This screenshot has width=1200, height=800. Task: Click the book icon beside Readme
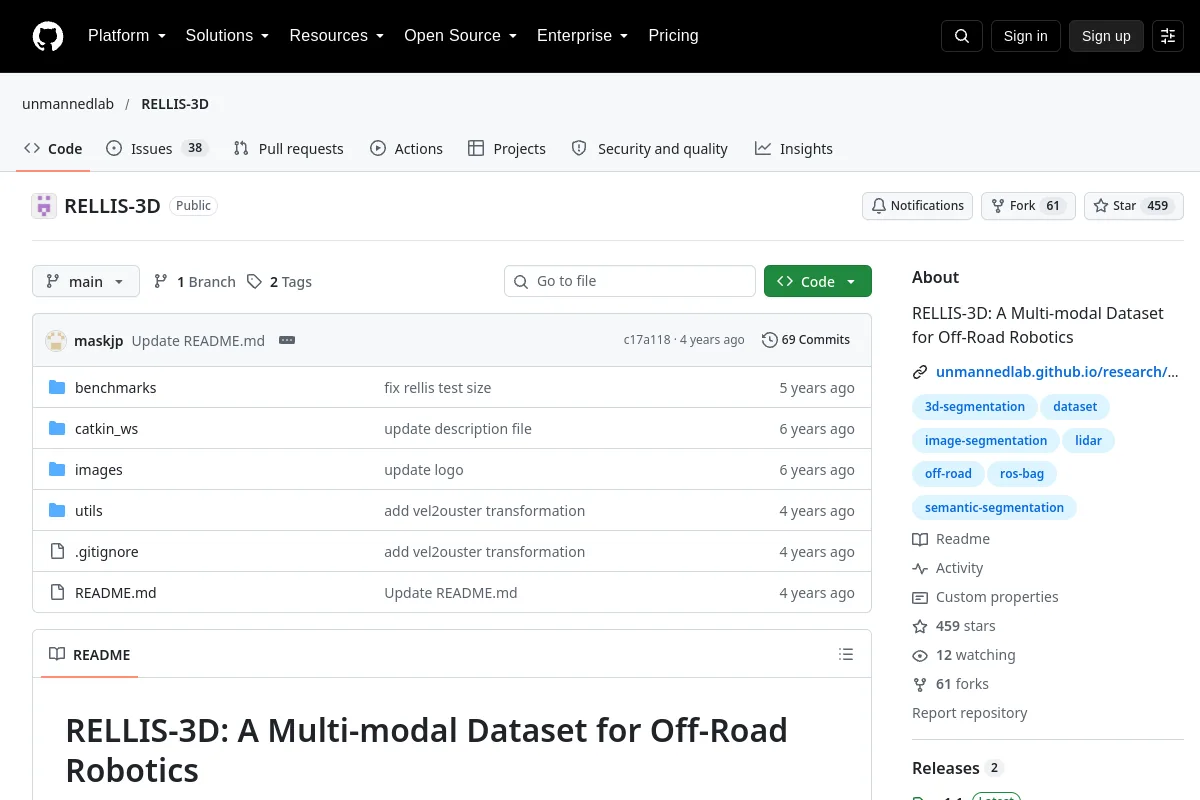(920, 539)
